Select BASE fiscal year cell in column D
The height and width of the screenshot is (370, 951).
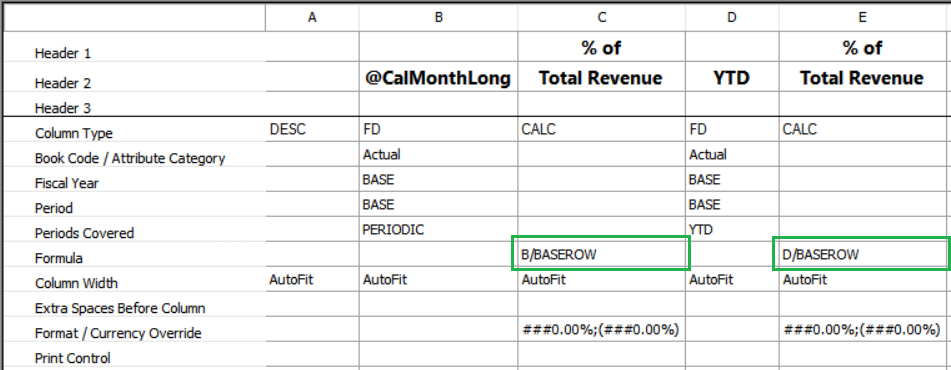click(732, 180)
